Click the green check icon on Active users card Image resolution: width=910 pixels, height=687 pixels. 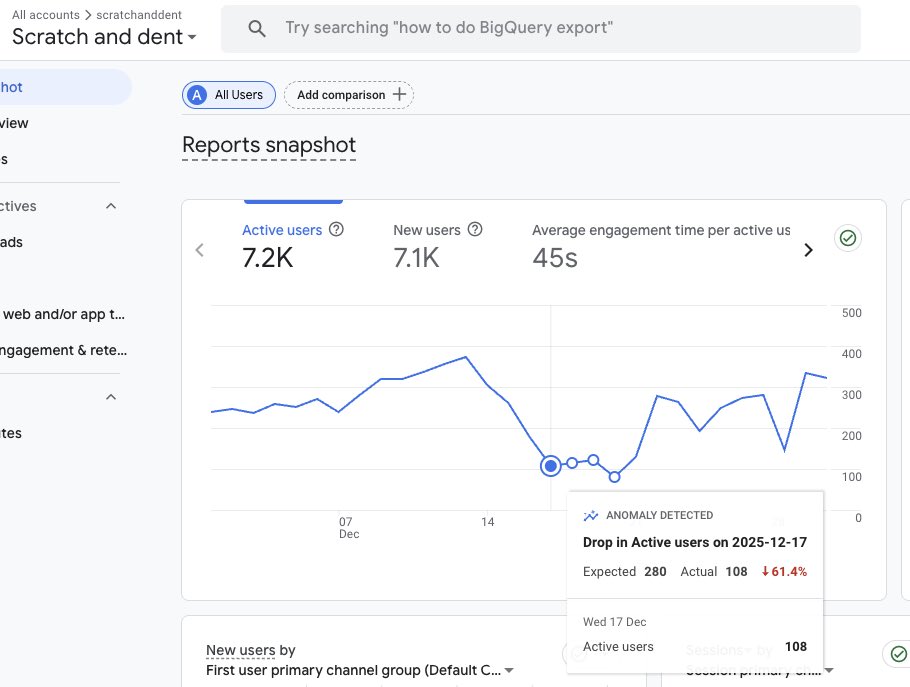tap(847, 238)
